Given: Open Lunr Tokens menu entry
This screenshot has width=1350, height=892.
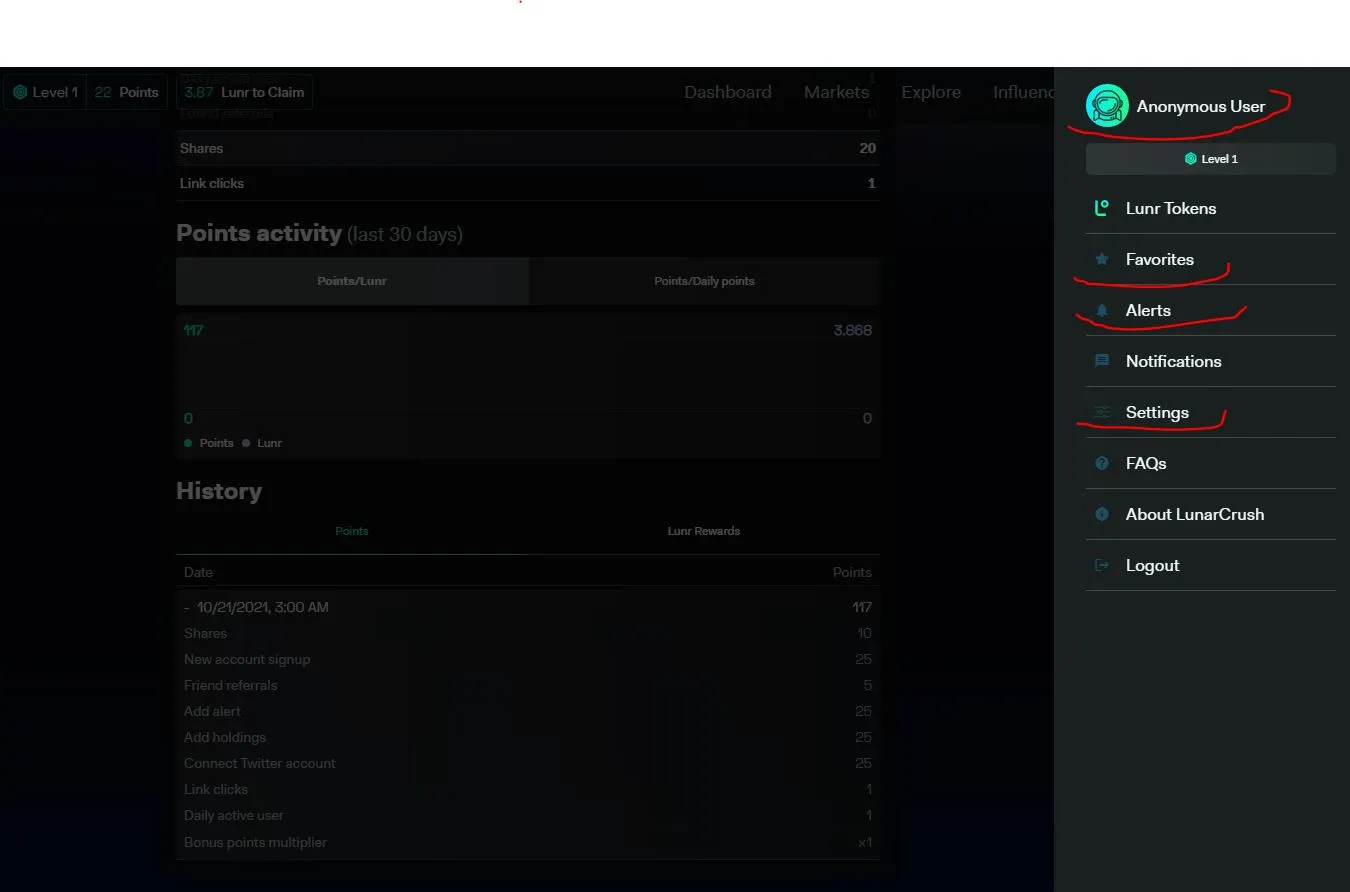Looking at the screenshot, I should [x=1211, y=208].
